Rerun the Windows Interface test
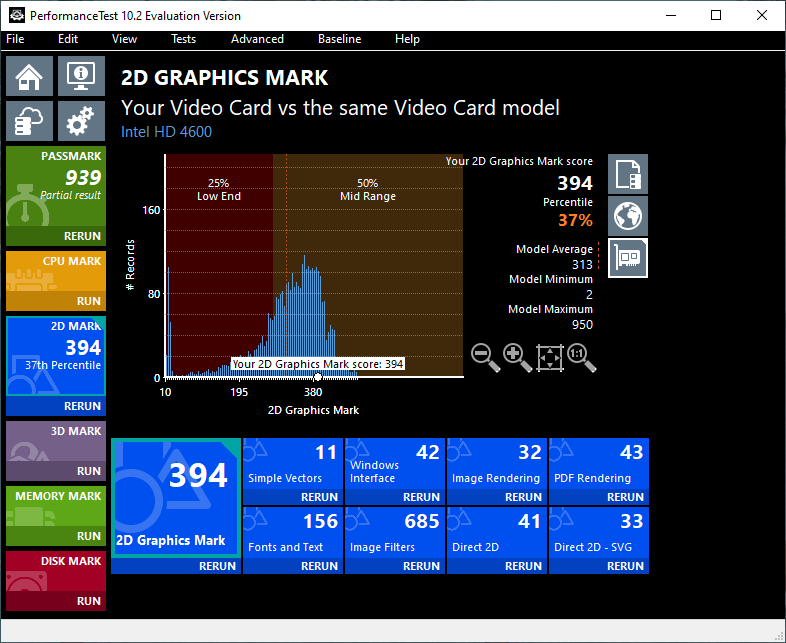 tap(395, 497)
